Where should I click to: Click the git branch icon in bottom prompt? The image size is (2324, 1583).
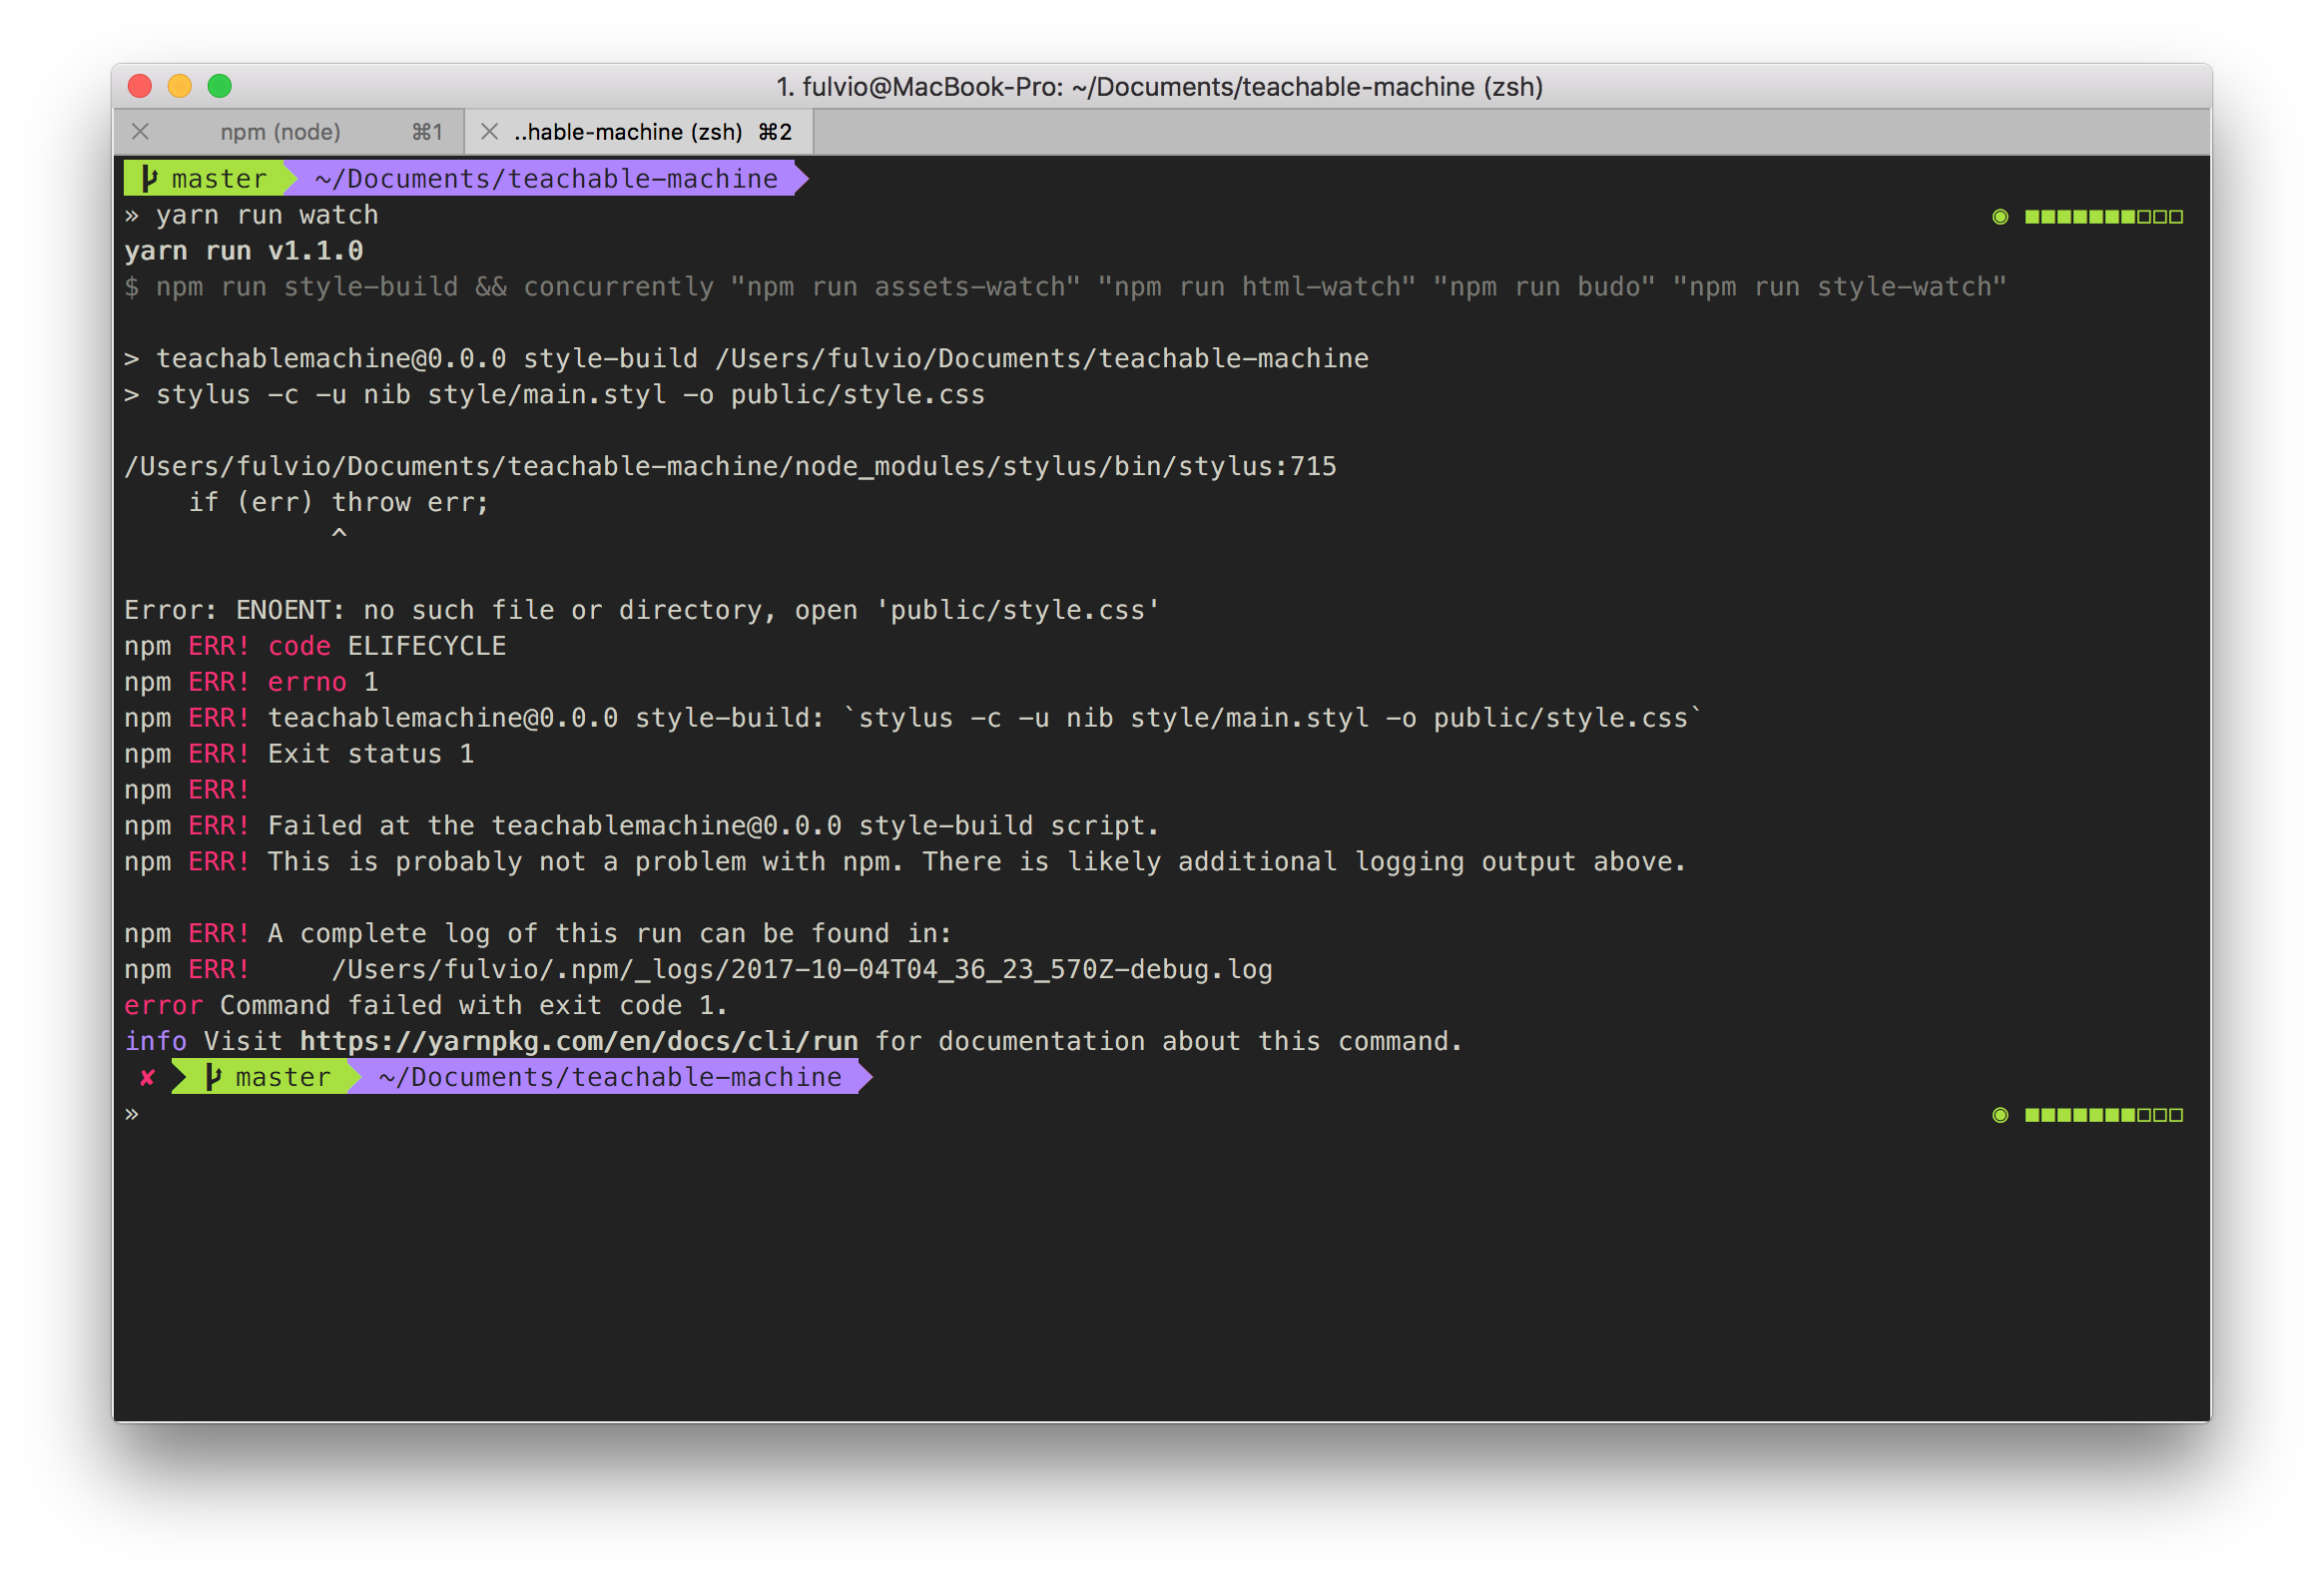(213, 1077)
